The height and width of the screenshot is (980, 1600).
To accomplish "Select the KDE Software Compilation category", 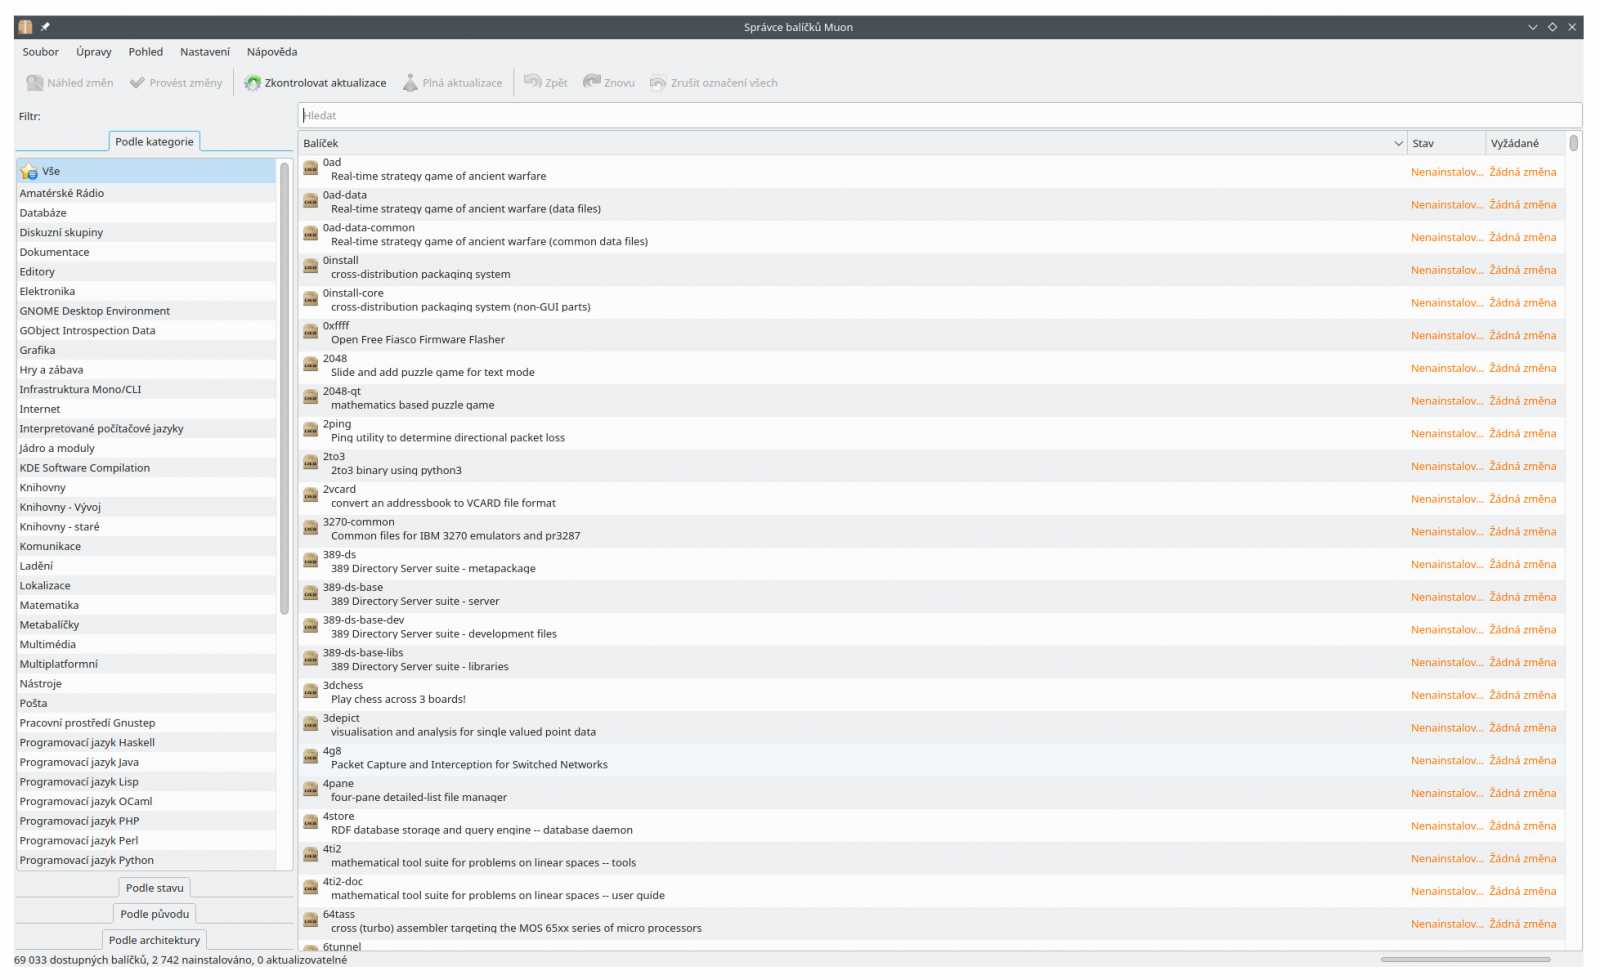I will (x=146, y=468).
